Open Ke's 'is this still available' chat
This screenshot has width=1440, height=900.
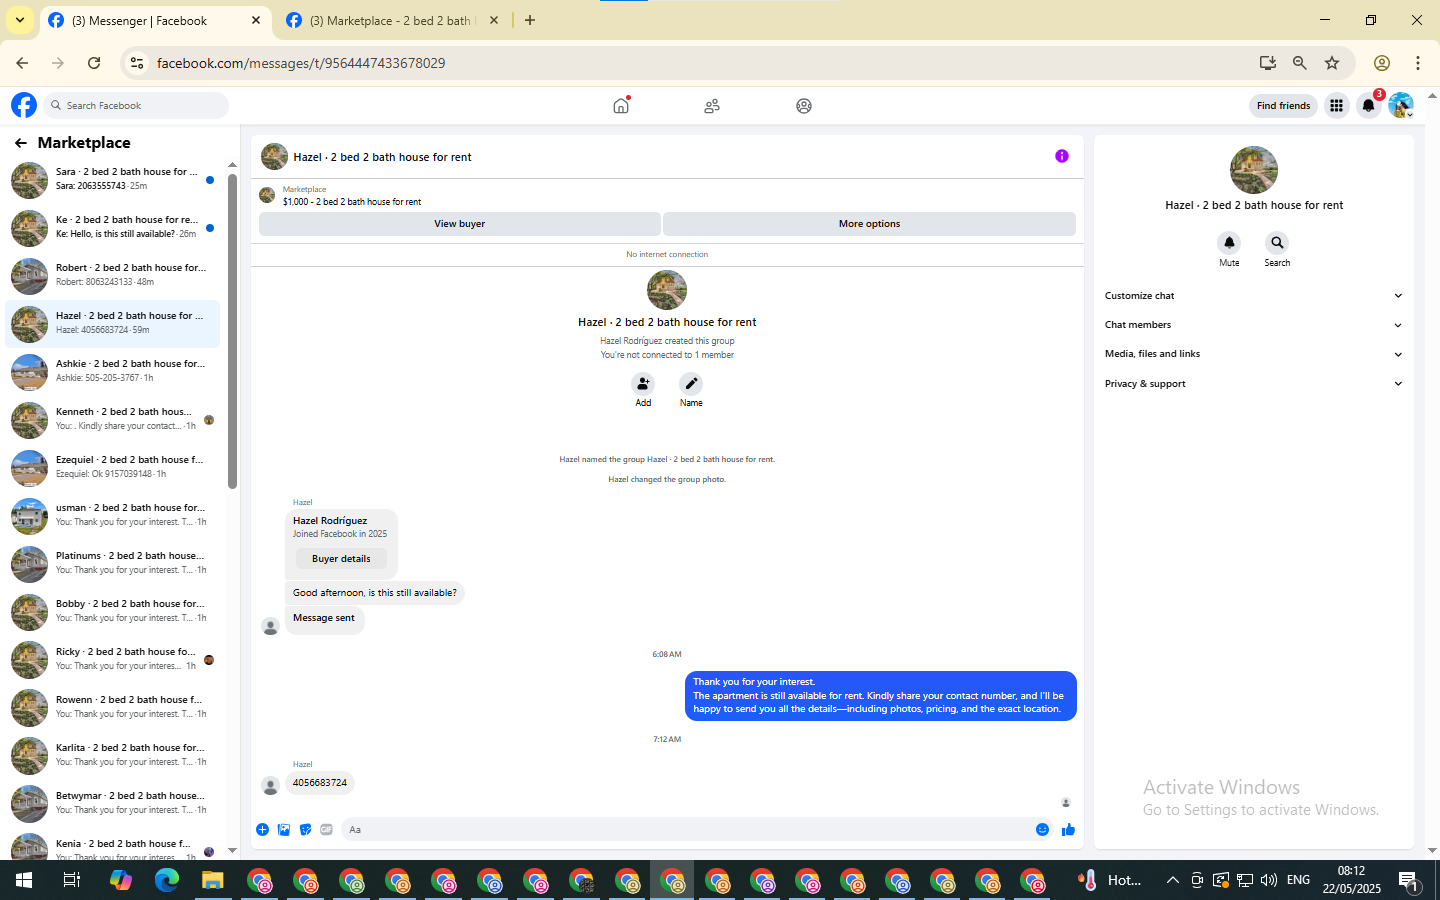pos(112,228)
